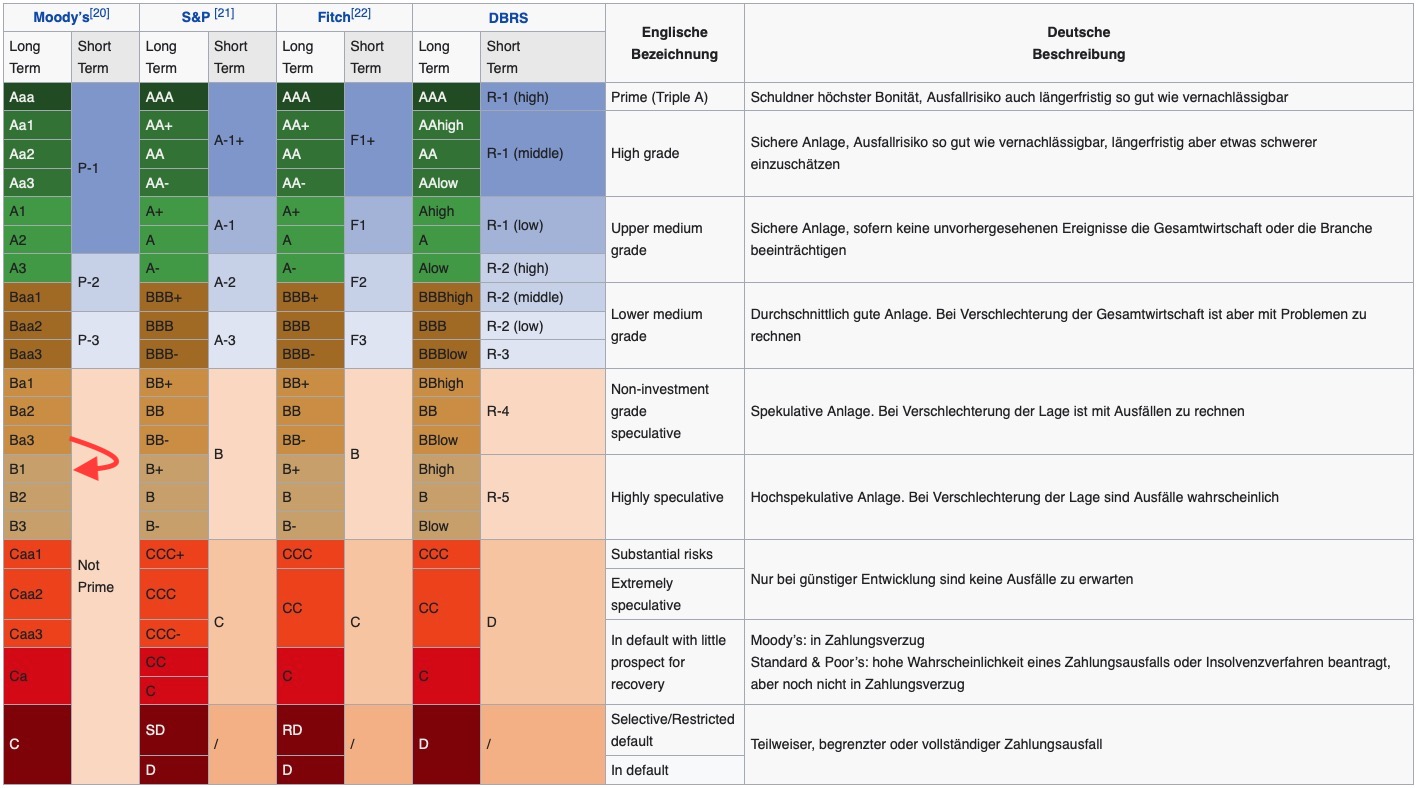Click footnote reference [20] next to Moody's
The width and height of the screenshot is (1417, 788).
click(100, 13)
